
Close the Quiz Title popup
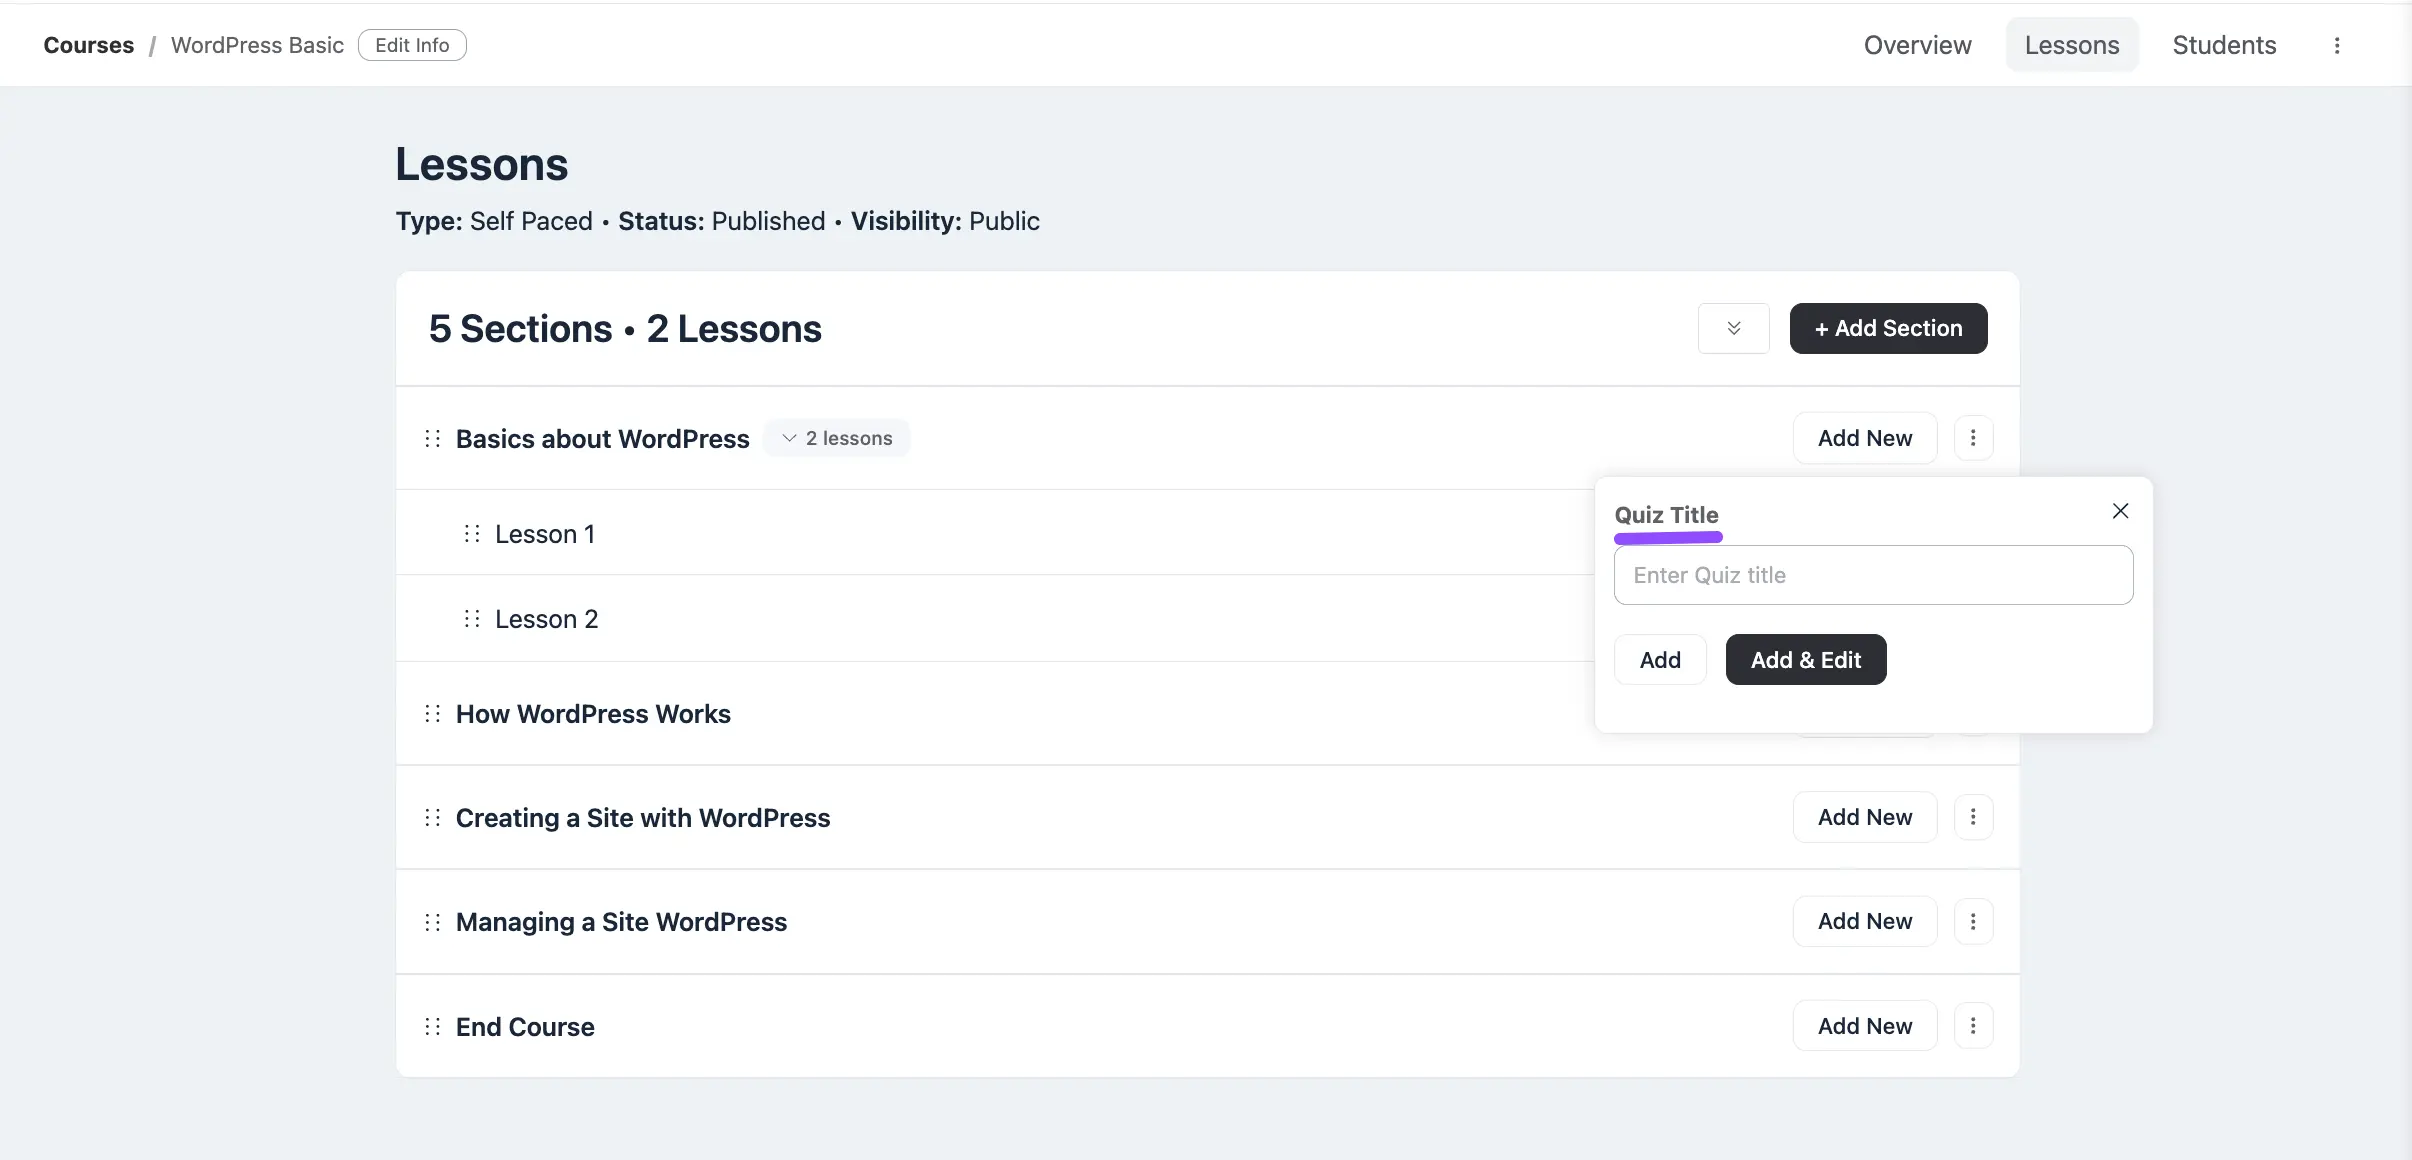click(x=2120, y=511)
